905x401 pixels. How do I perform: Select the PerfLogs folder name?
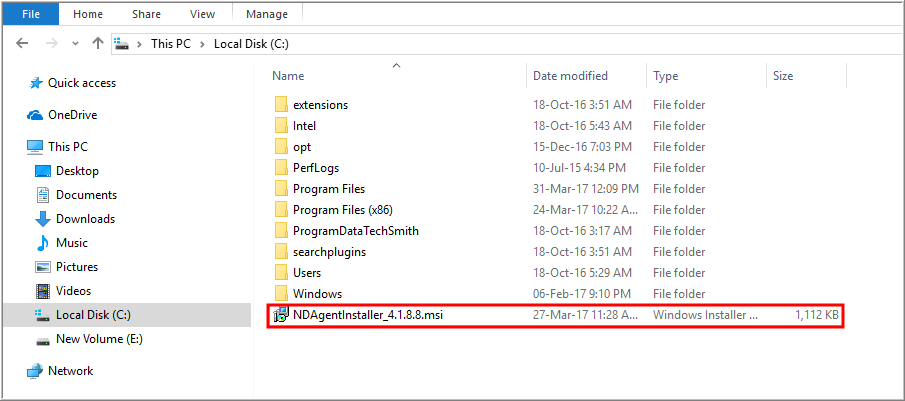(316, 168)
